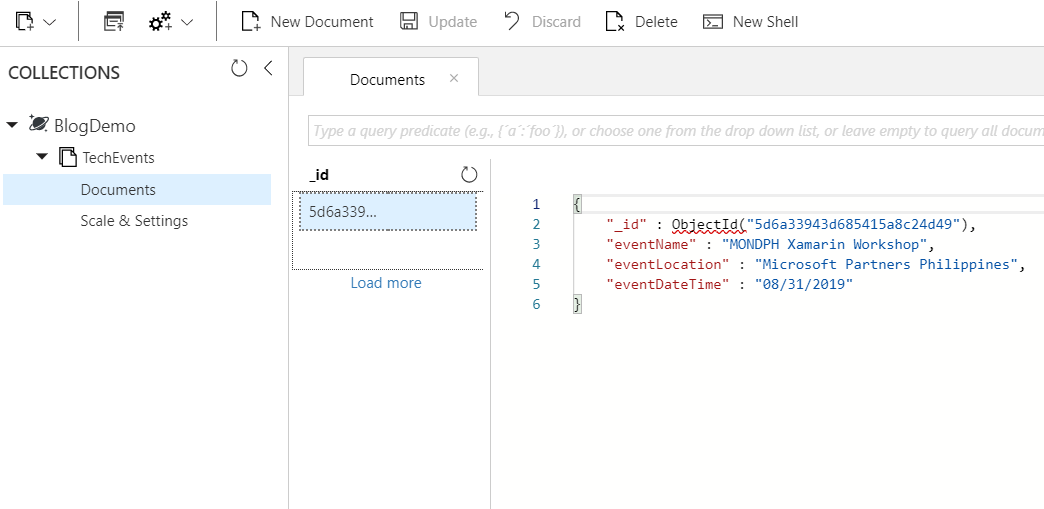Select document 5d6a339... in the list
The image size is (1044, 509).
pos(388,212)
